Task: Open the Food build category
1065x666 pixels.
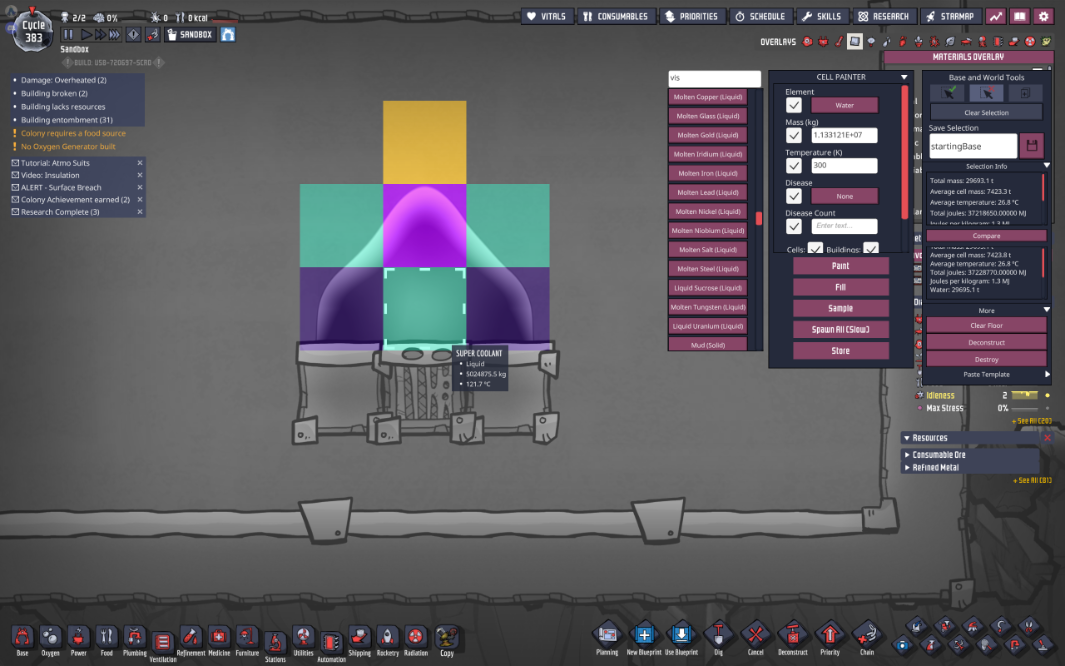Action: (107, 640)
